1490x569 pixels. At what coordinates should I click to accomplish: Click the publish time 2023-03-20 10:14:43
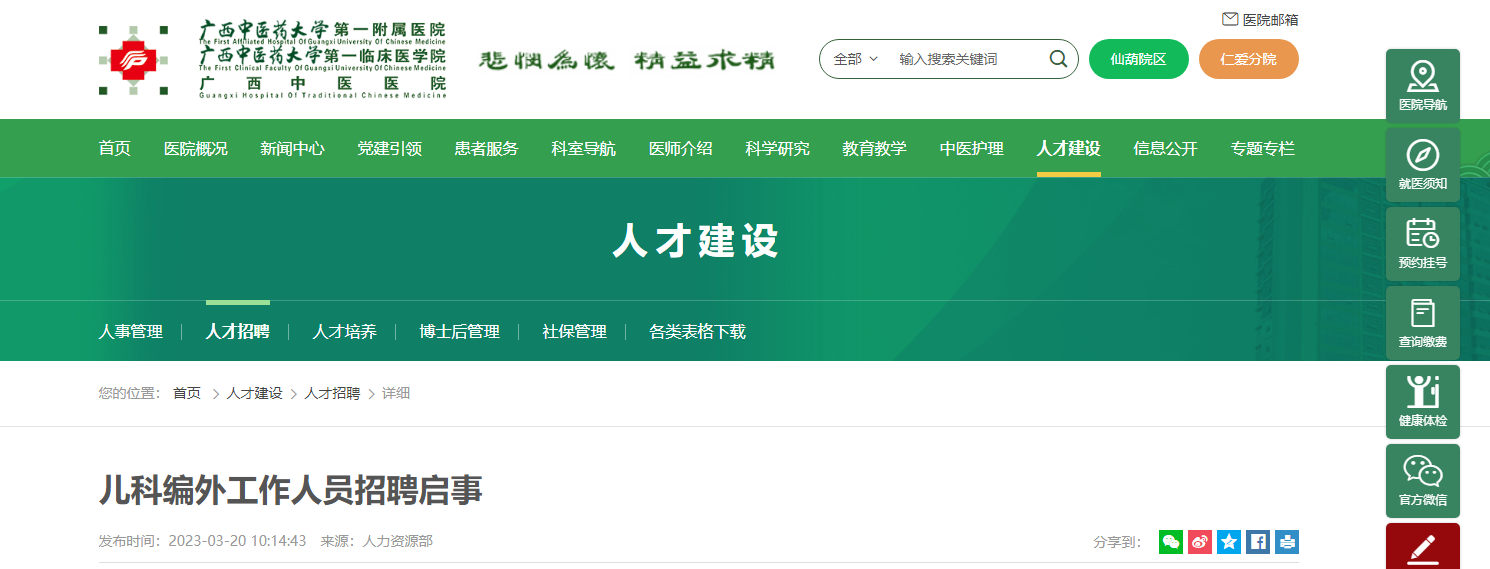pos(237,541)
